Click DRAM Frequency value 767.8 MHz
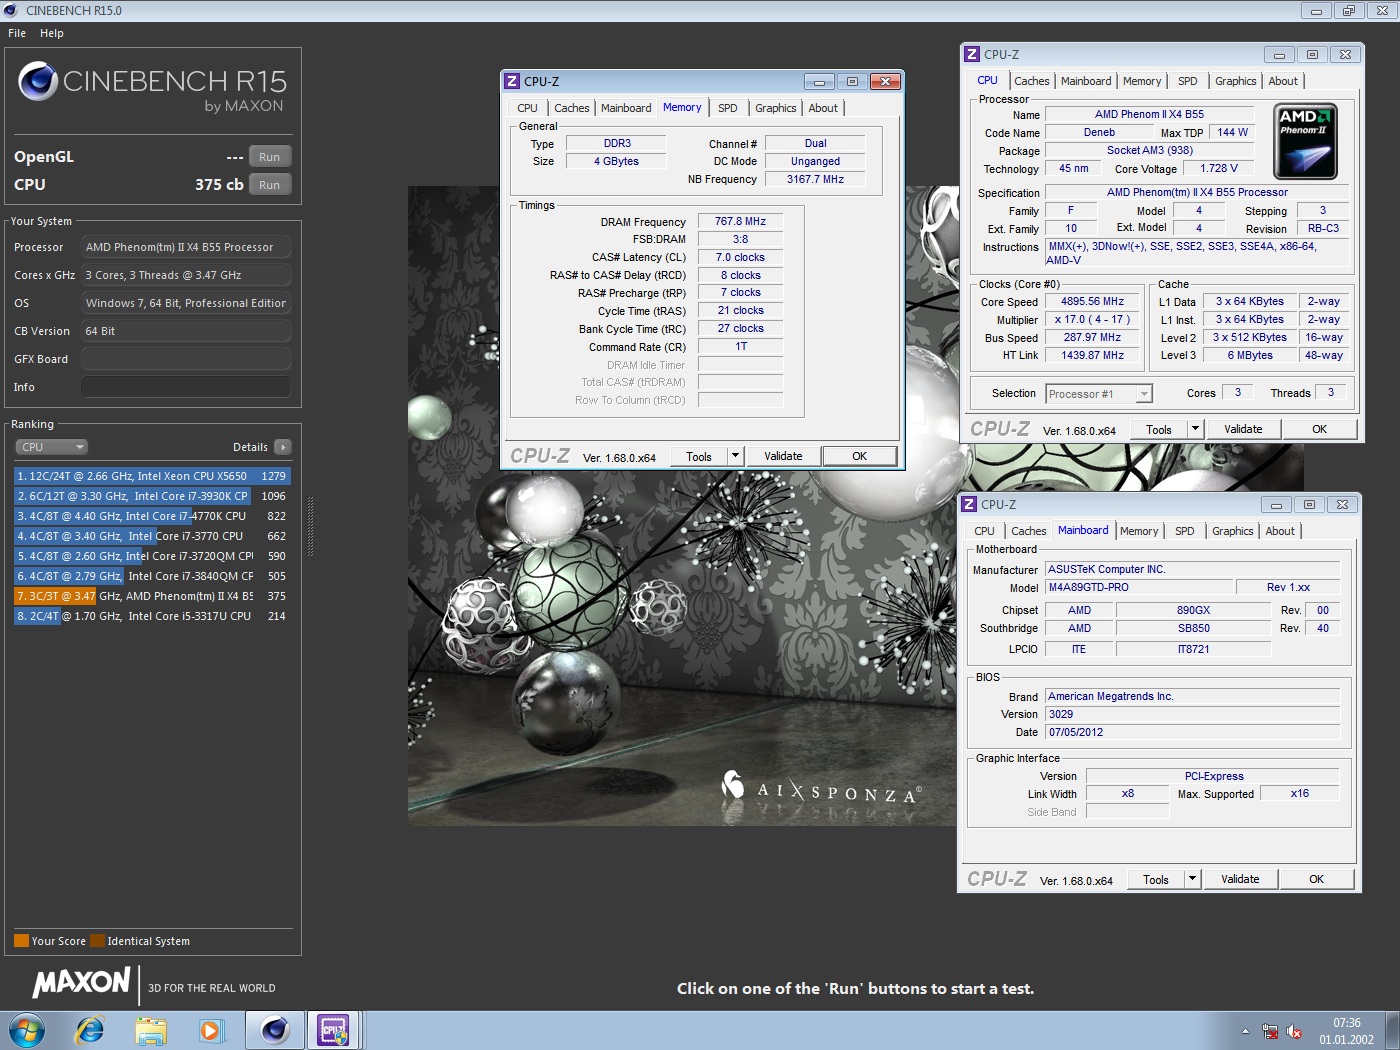This screenshot has width=1400, height=1050. [740, 222]
